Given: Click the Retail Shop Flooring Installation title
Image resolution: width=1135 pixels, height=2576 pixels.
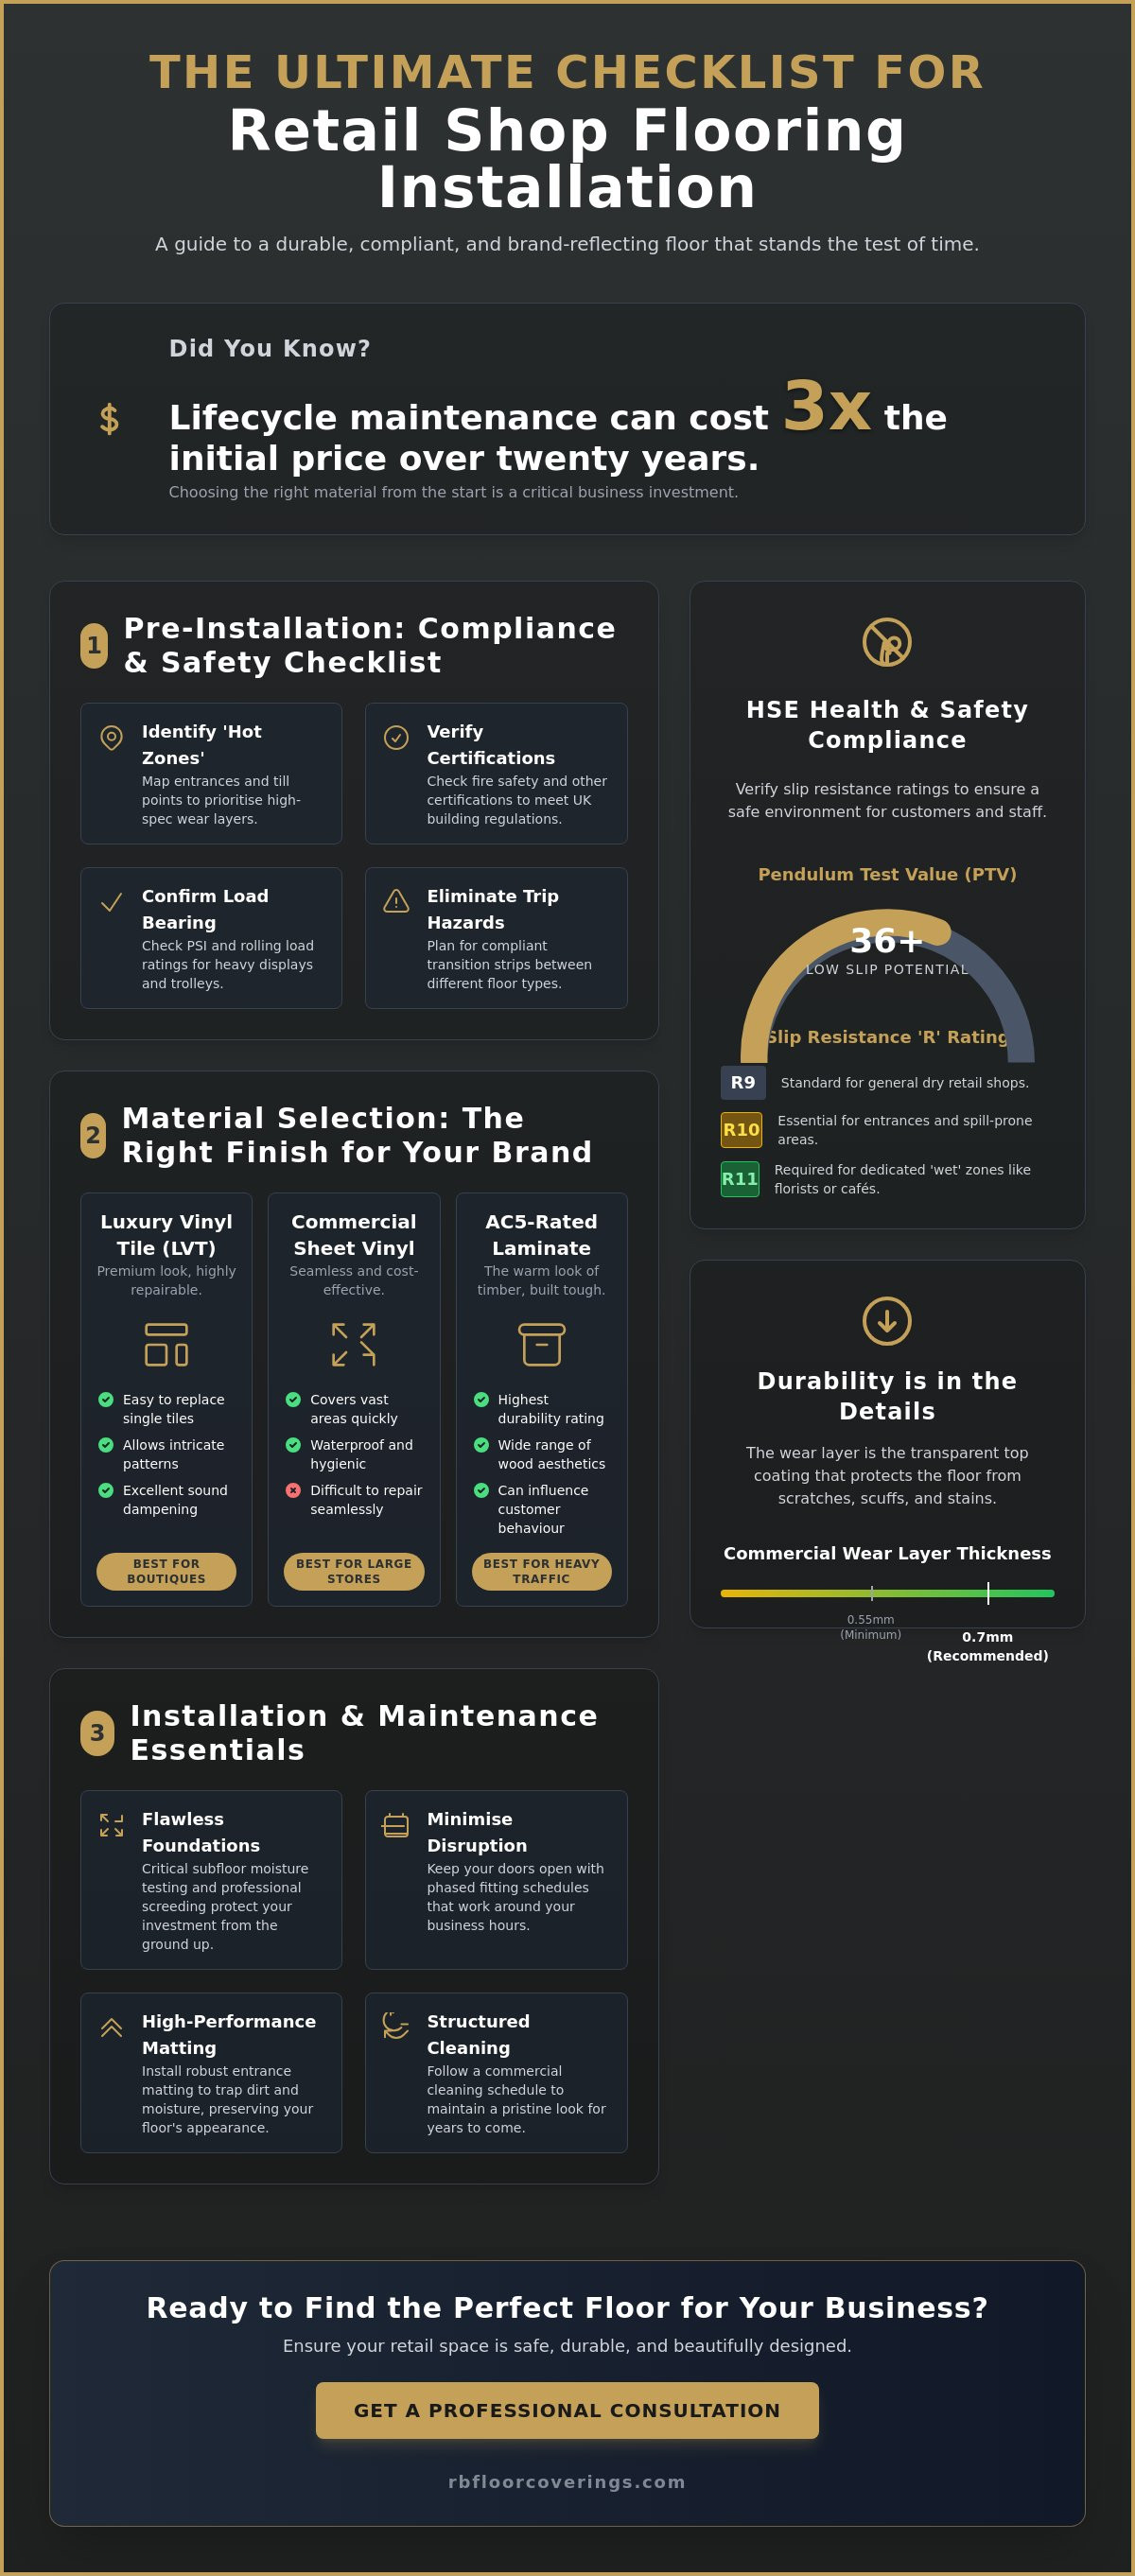Looking at the screenshot, I should pyautogui.click(x=567, y=158).
